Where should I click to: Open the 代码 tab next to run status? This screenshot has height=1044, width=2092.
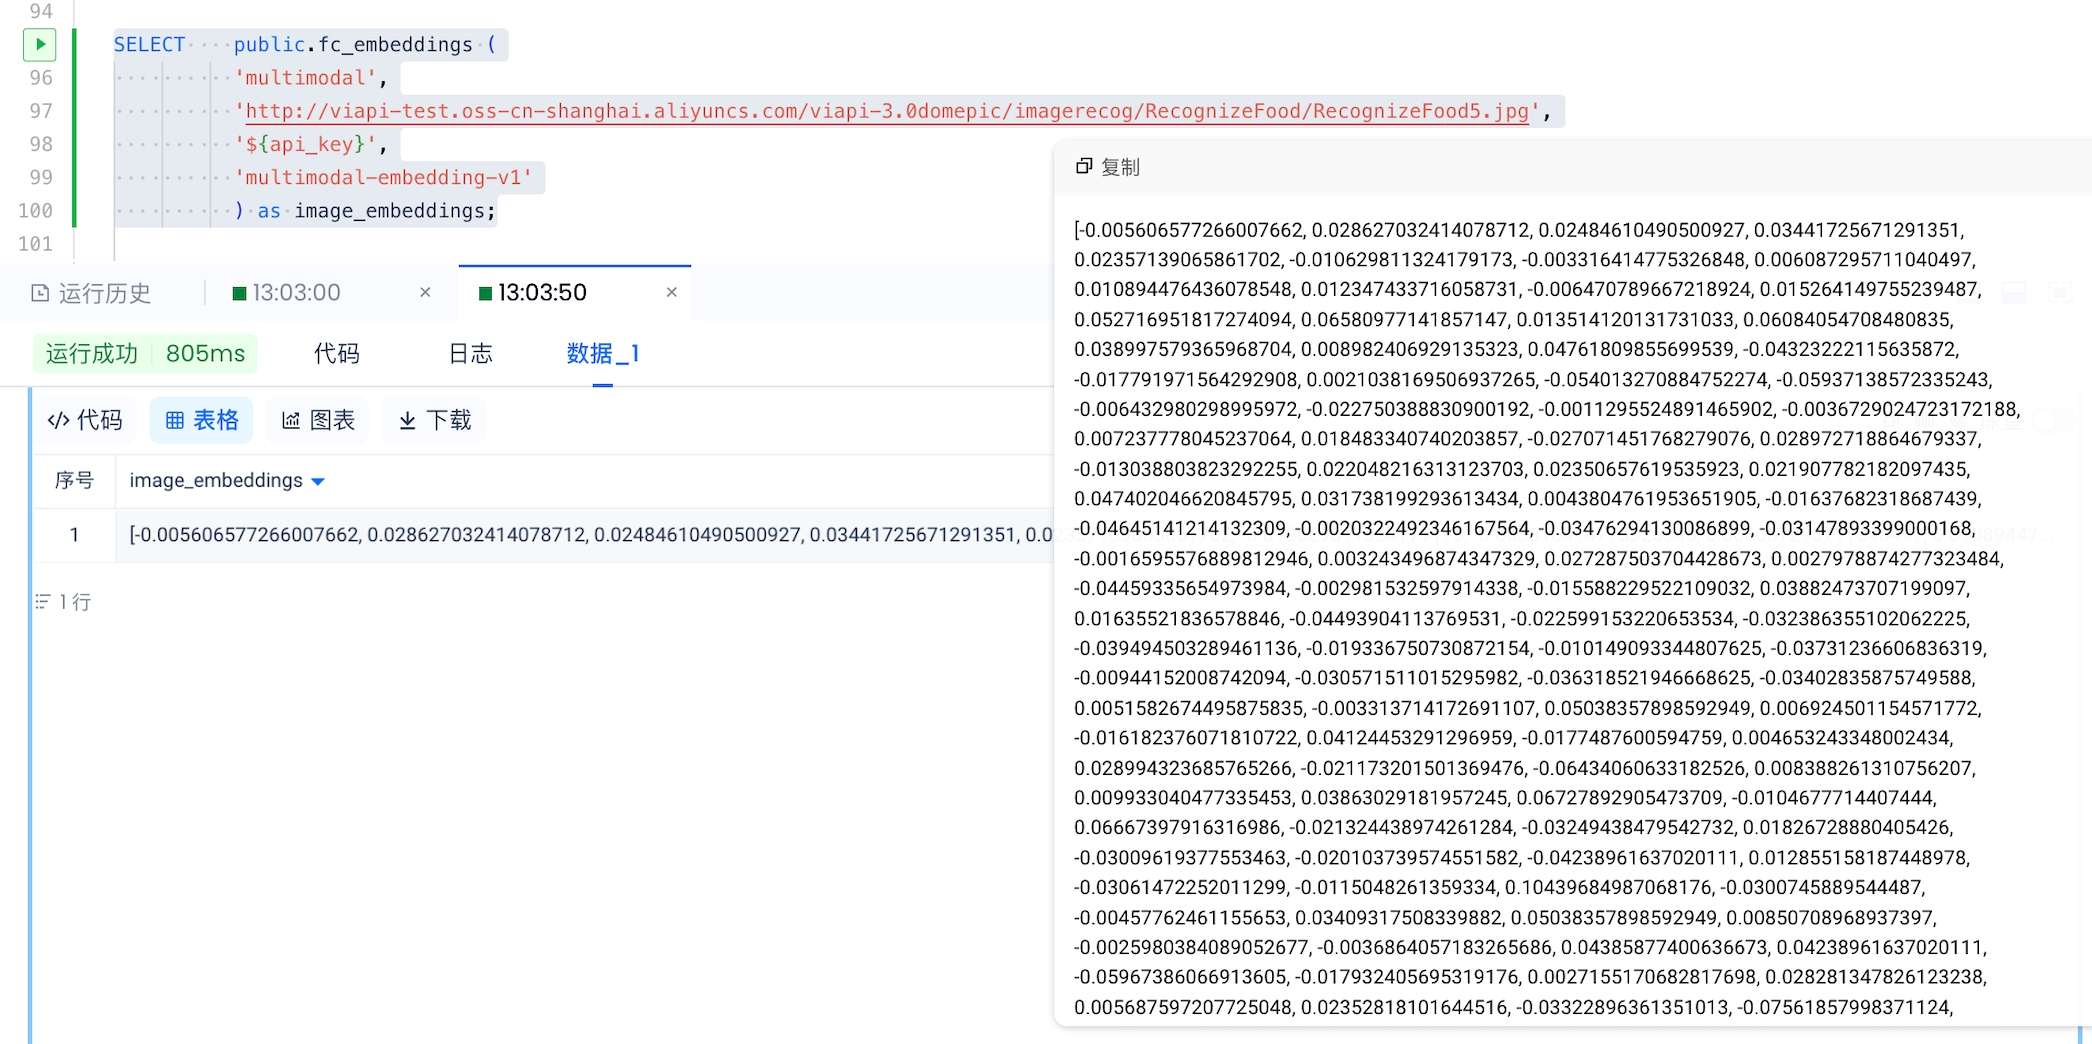(336, 353)
